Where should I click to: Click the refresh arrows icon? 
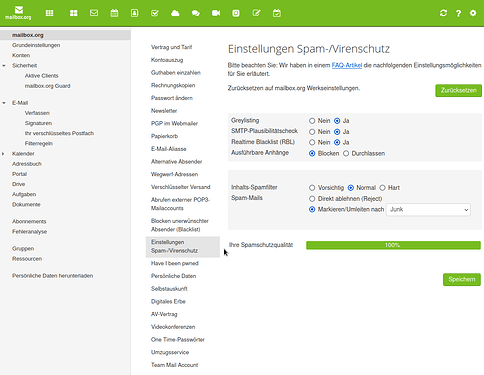click(x=443, y=13)
